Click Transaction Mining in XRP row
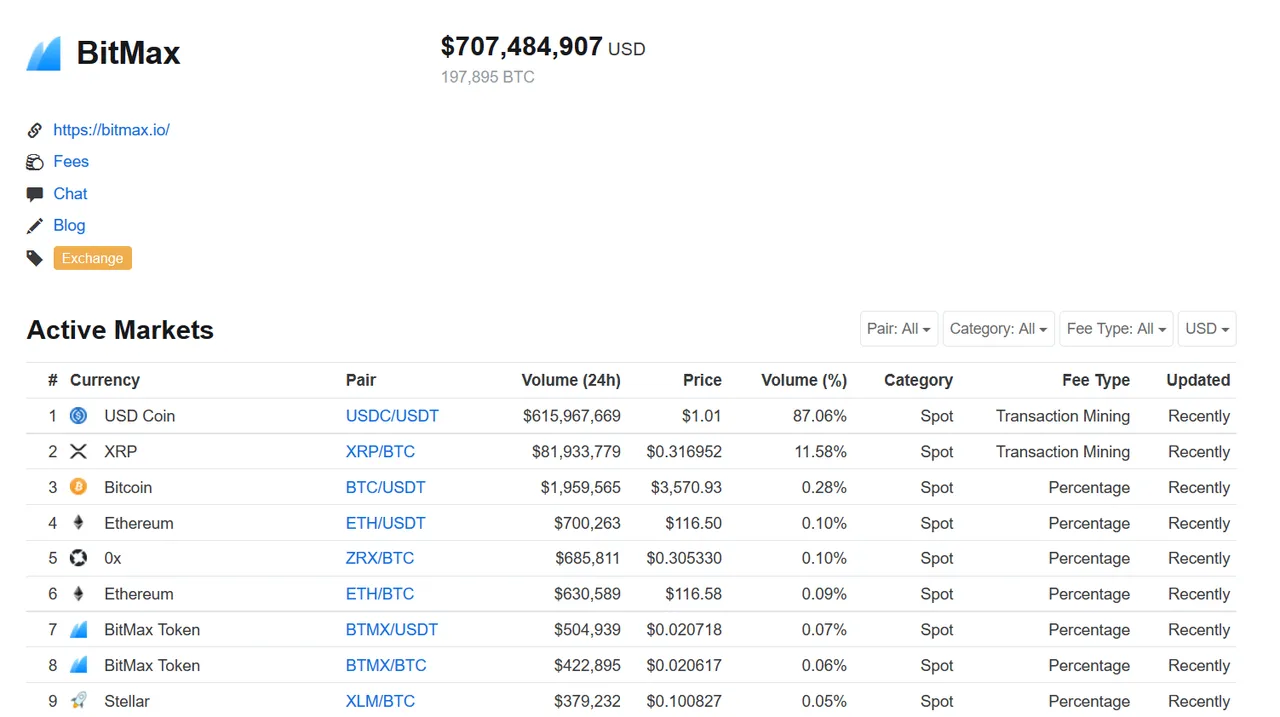The height and width of the screenshot is (717, 1280). point(1063,452)
